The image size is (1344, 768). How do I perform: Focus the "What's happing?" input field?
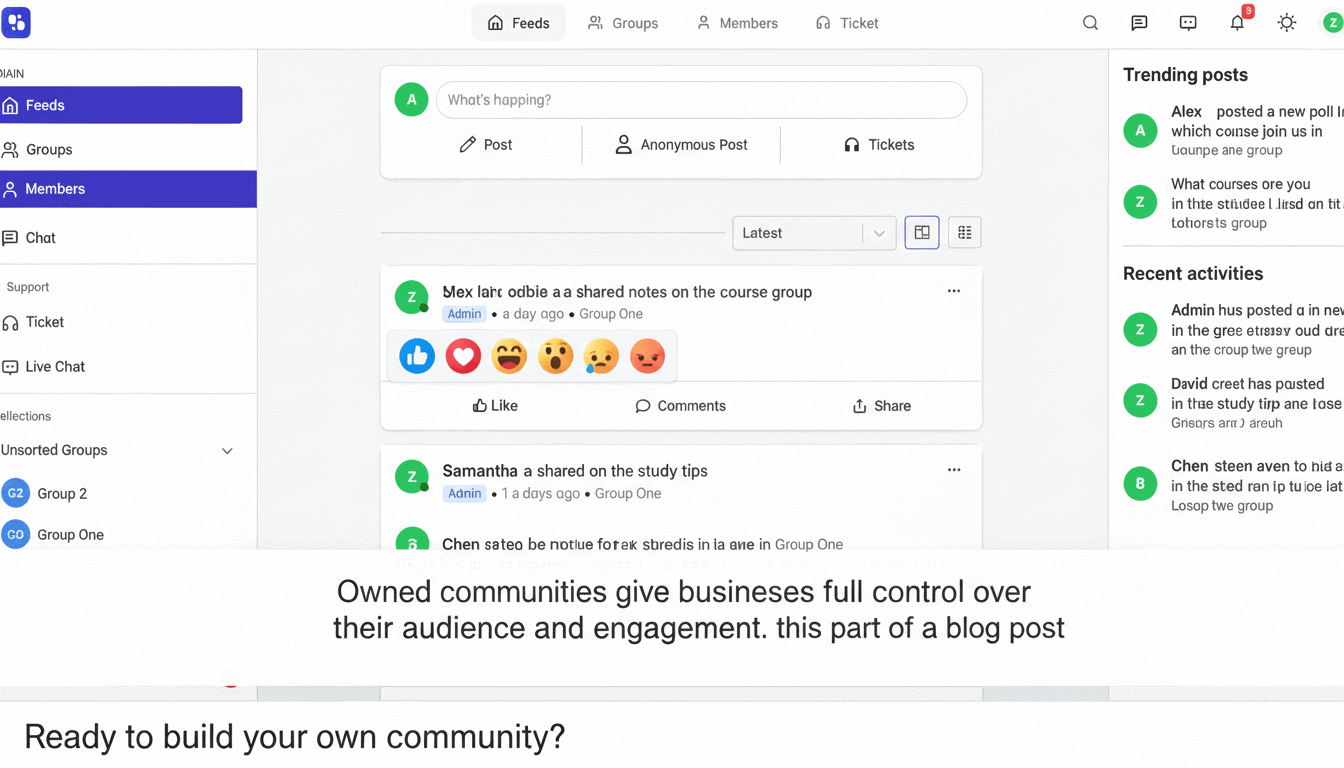pyautogui.click(x=701, y=100)
